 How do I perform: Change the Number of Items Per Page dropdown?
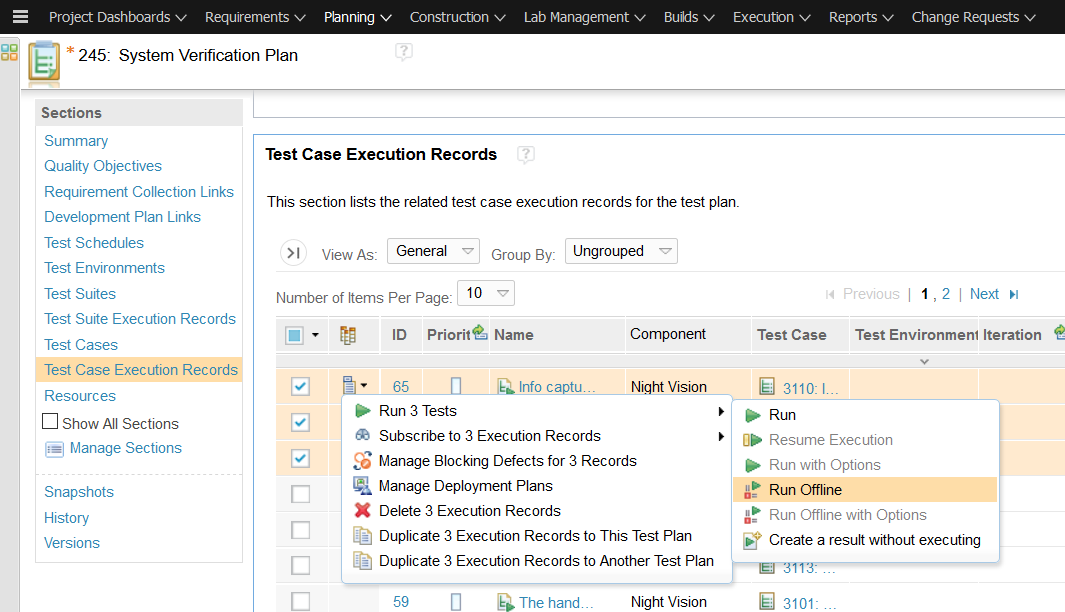coord(485,294)
